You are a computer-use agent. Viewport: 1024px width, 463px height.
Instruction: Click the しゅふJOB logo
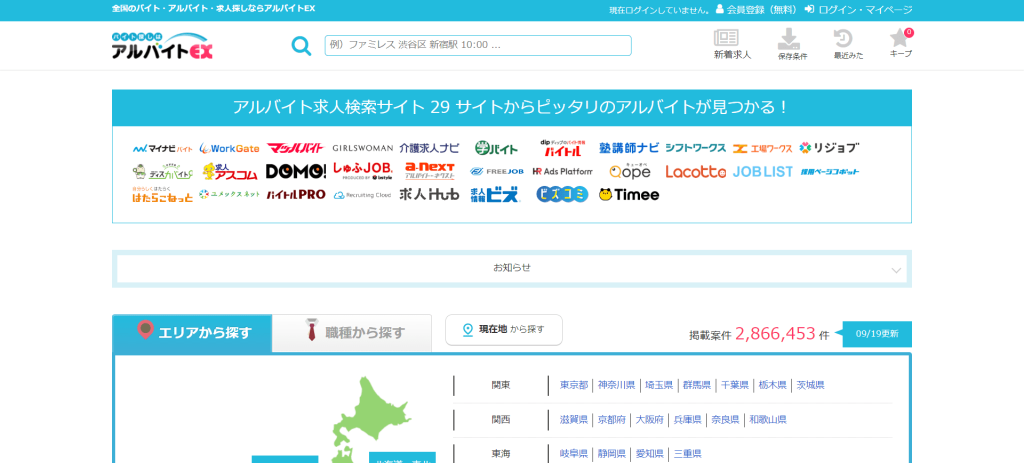(362, 172)
